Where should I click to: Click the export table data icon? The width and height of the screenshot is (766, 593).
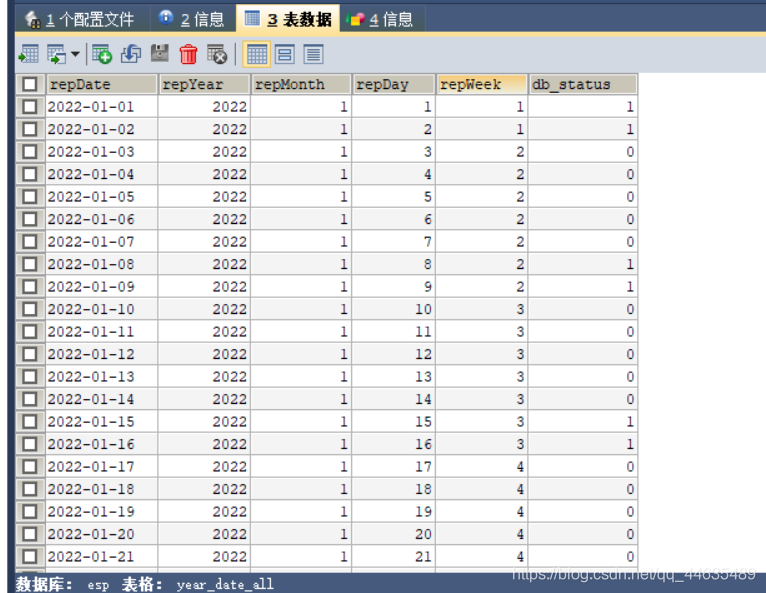tap(29, 54)
